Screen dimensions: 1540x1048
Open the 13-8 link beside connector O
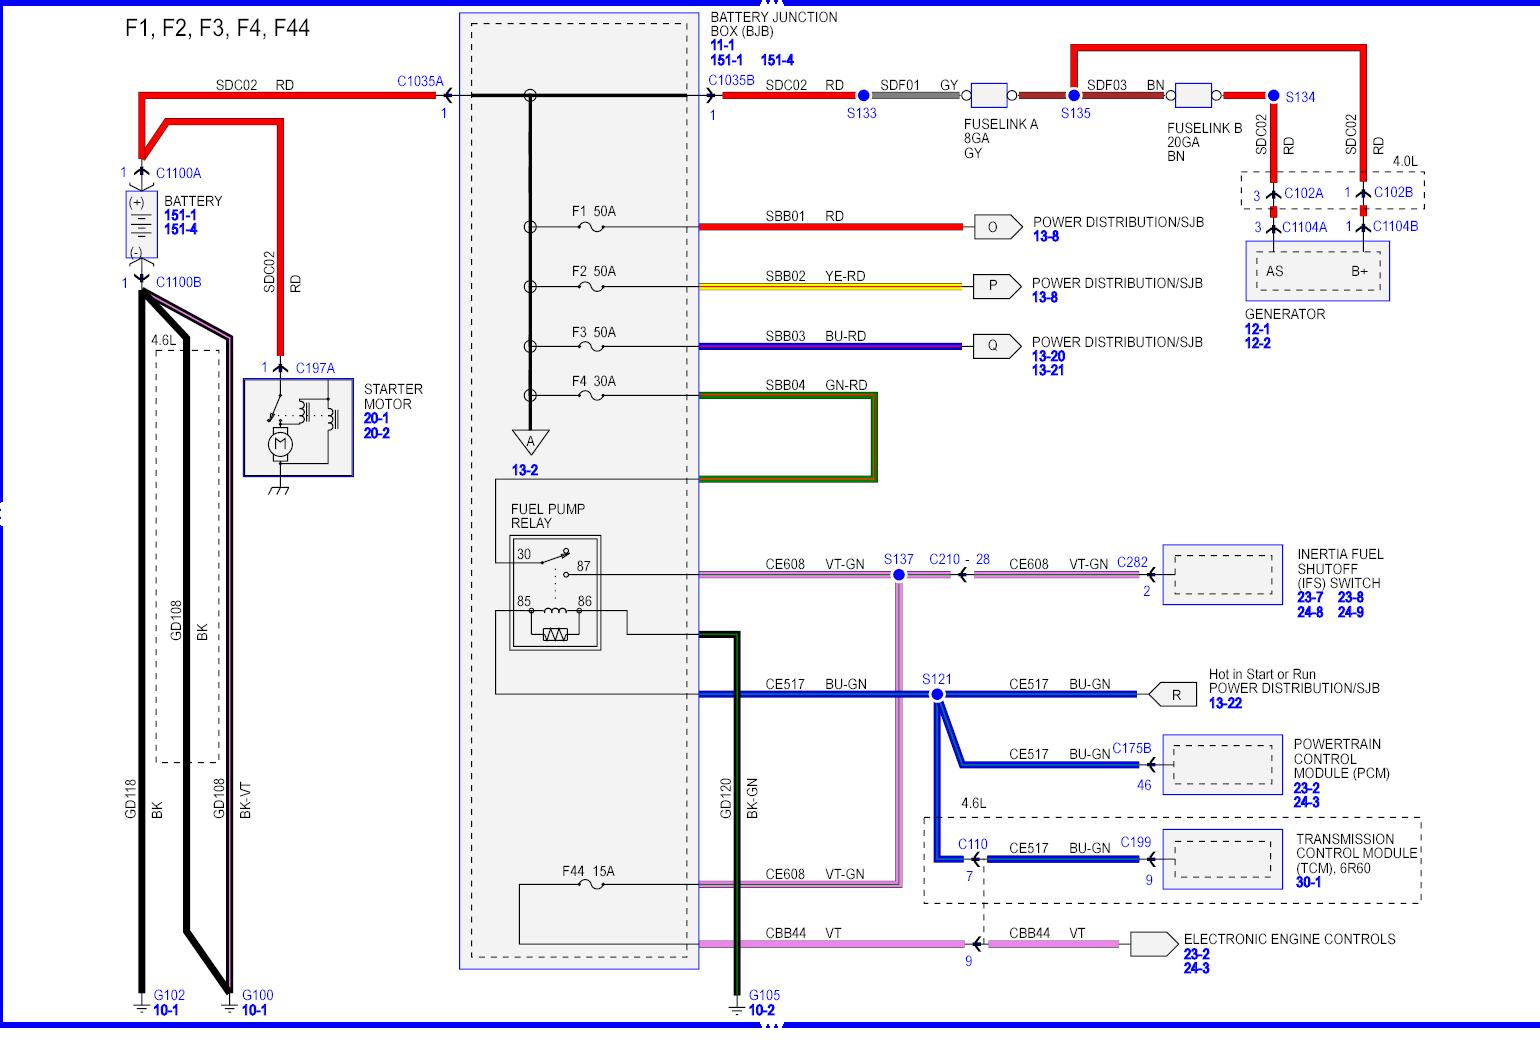(1046, 237)
